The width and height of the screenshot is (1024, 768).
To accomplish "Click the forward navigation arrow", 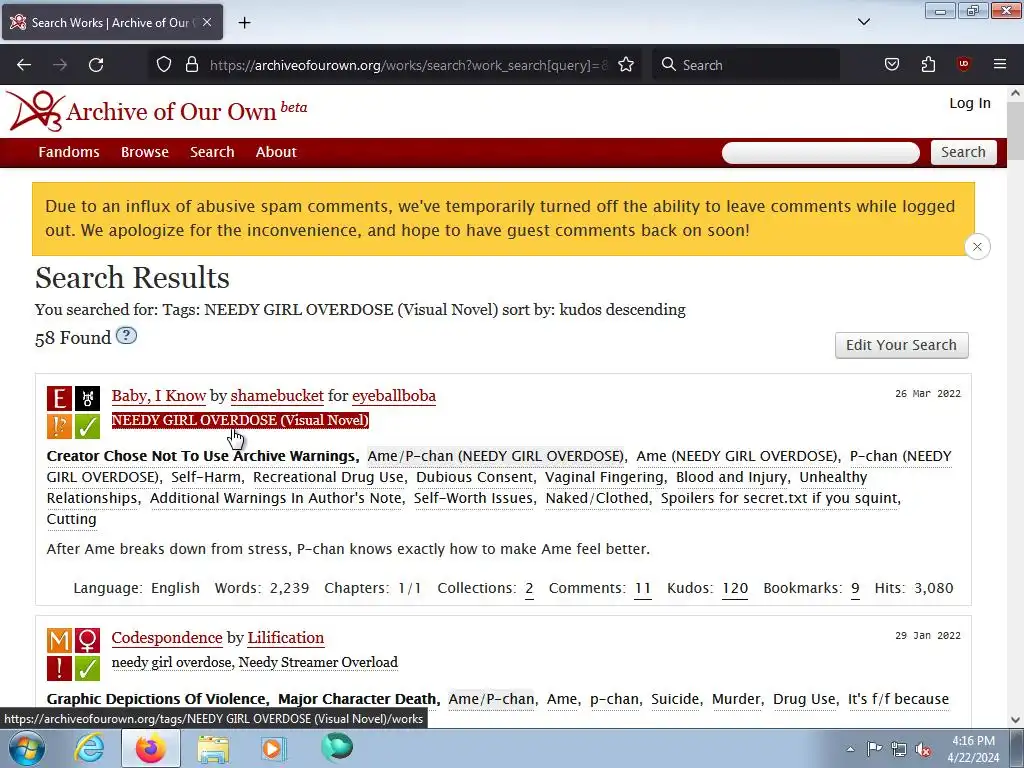I will (x=60, y=65).
